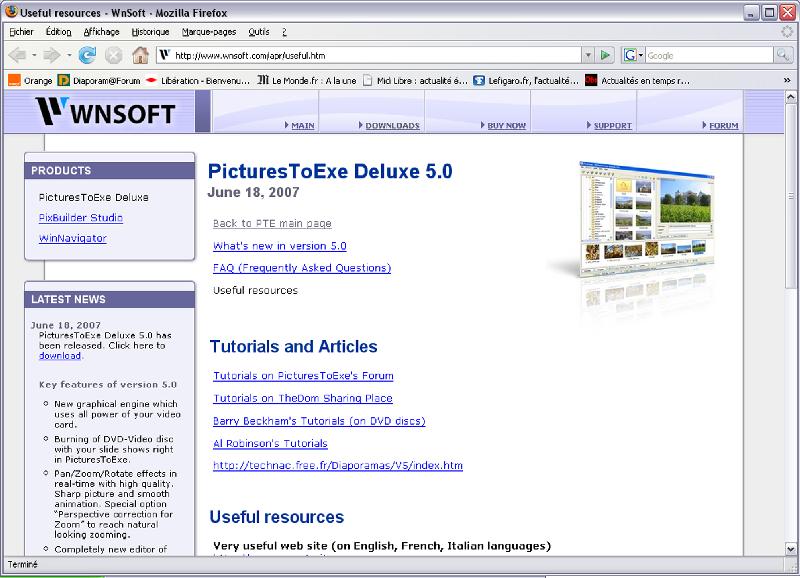Click the green Go arrow button
The image size is (800, 578).
(605, 55)
